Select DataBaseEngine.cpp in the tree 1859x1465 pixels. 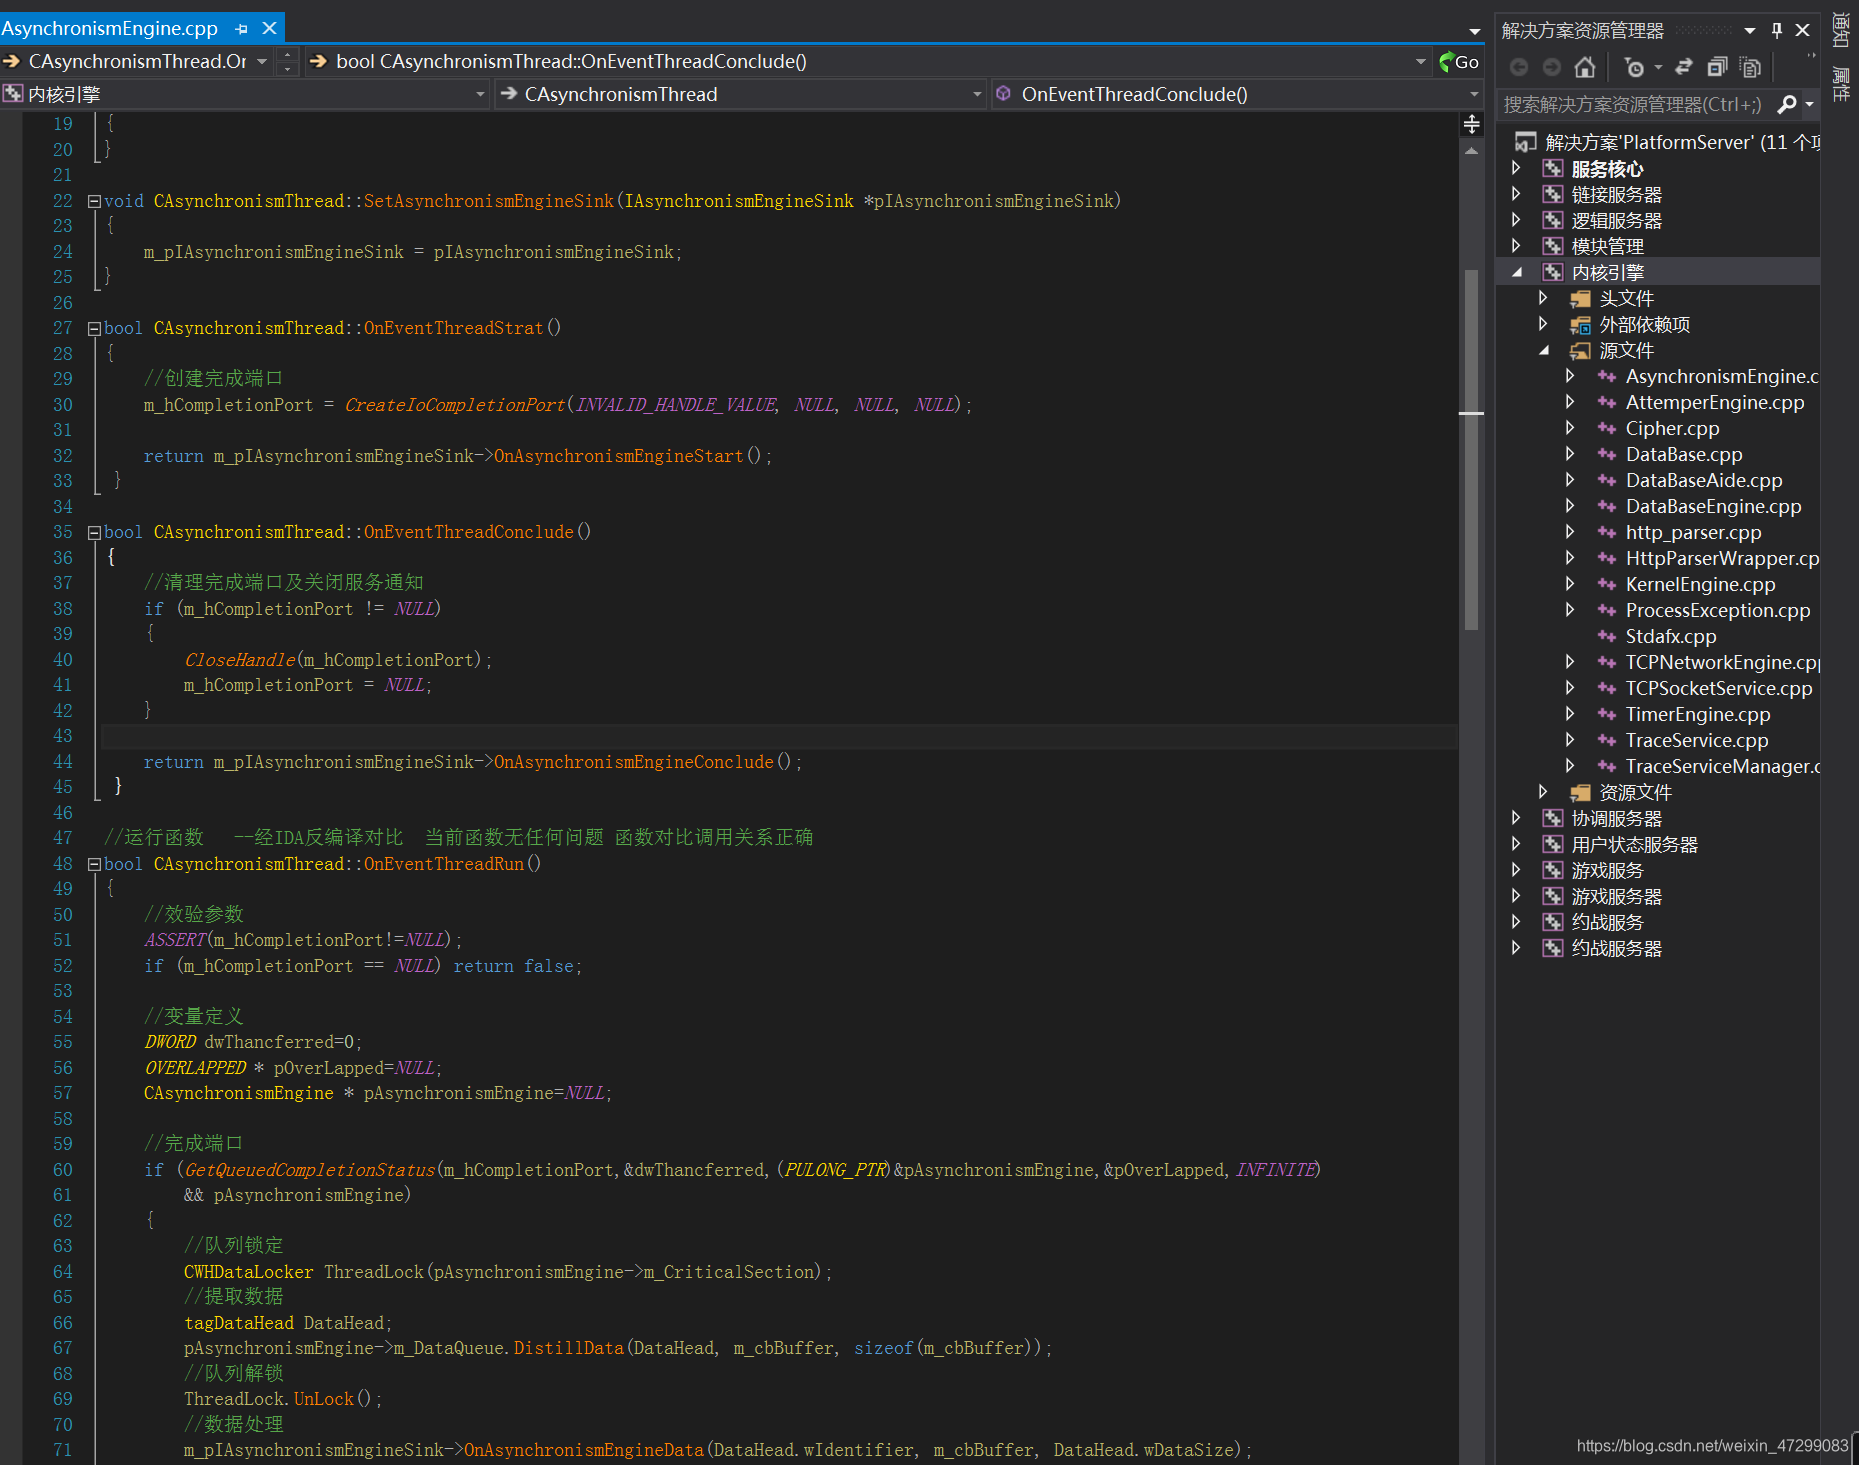[1714, 506]
